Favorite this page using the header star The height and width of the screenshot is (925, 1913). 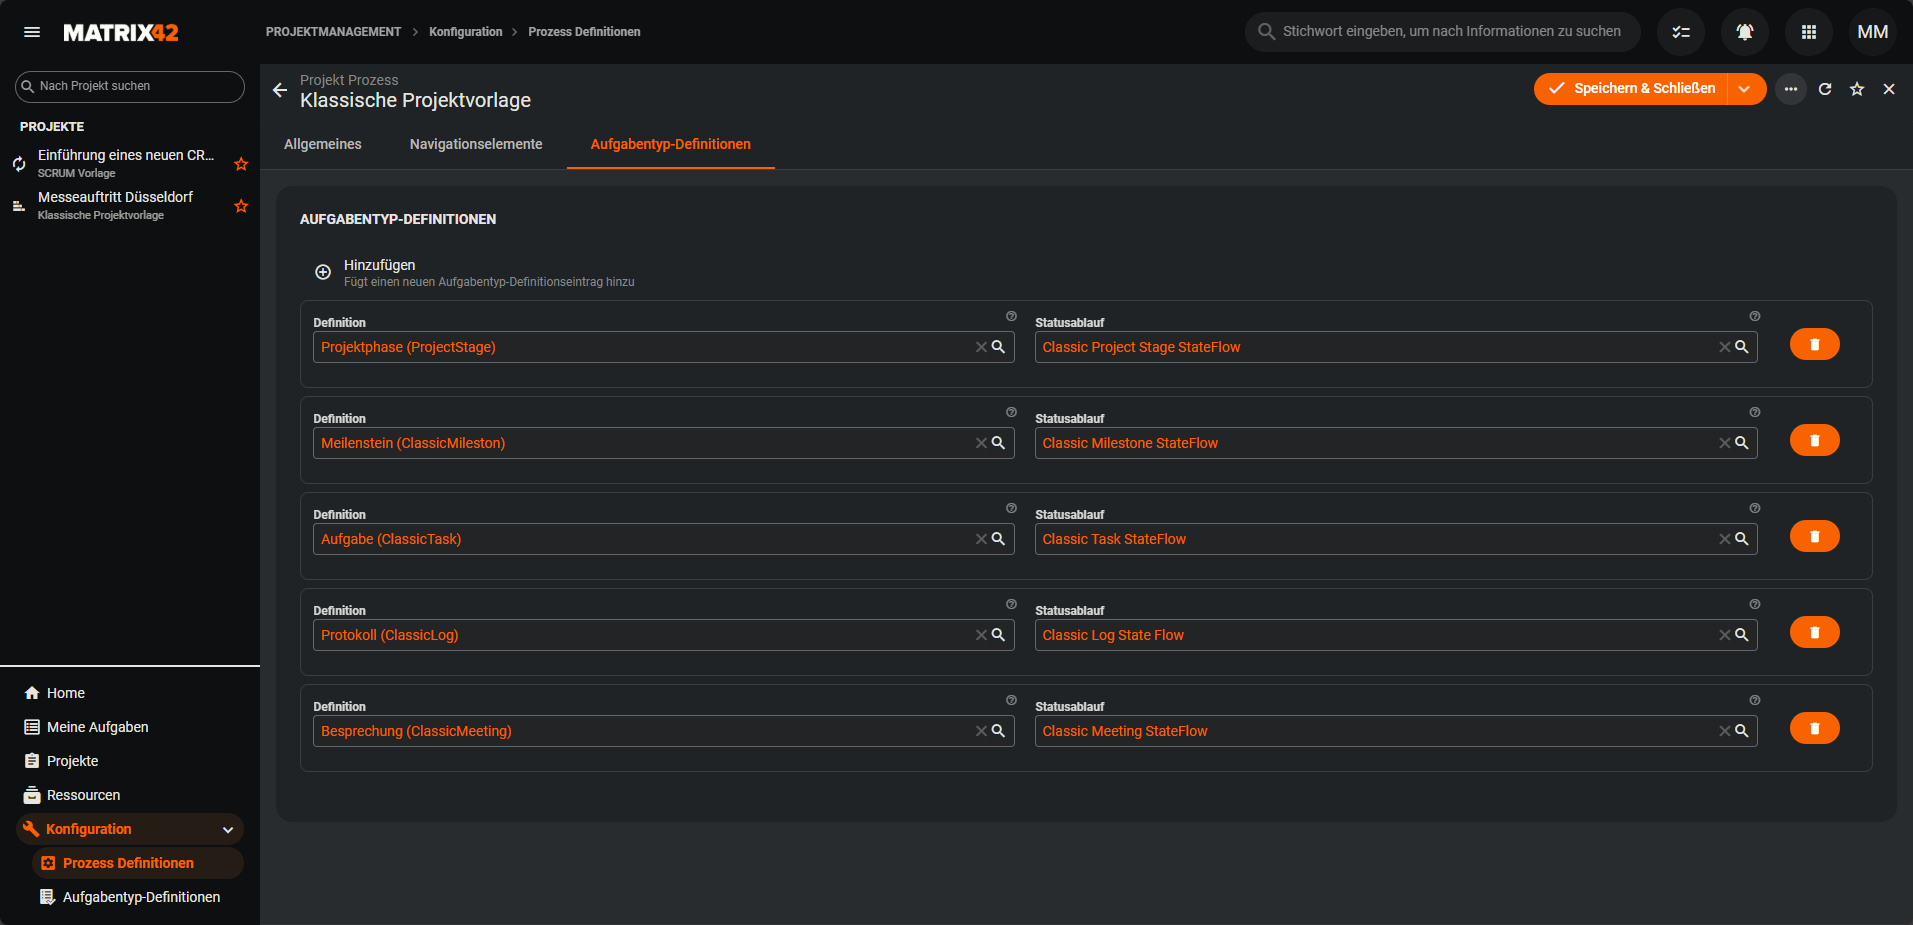tap(1856, 89)
